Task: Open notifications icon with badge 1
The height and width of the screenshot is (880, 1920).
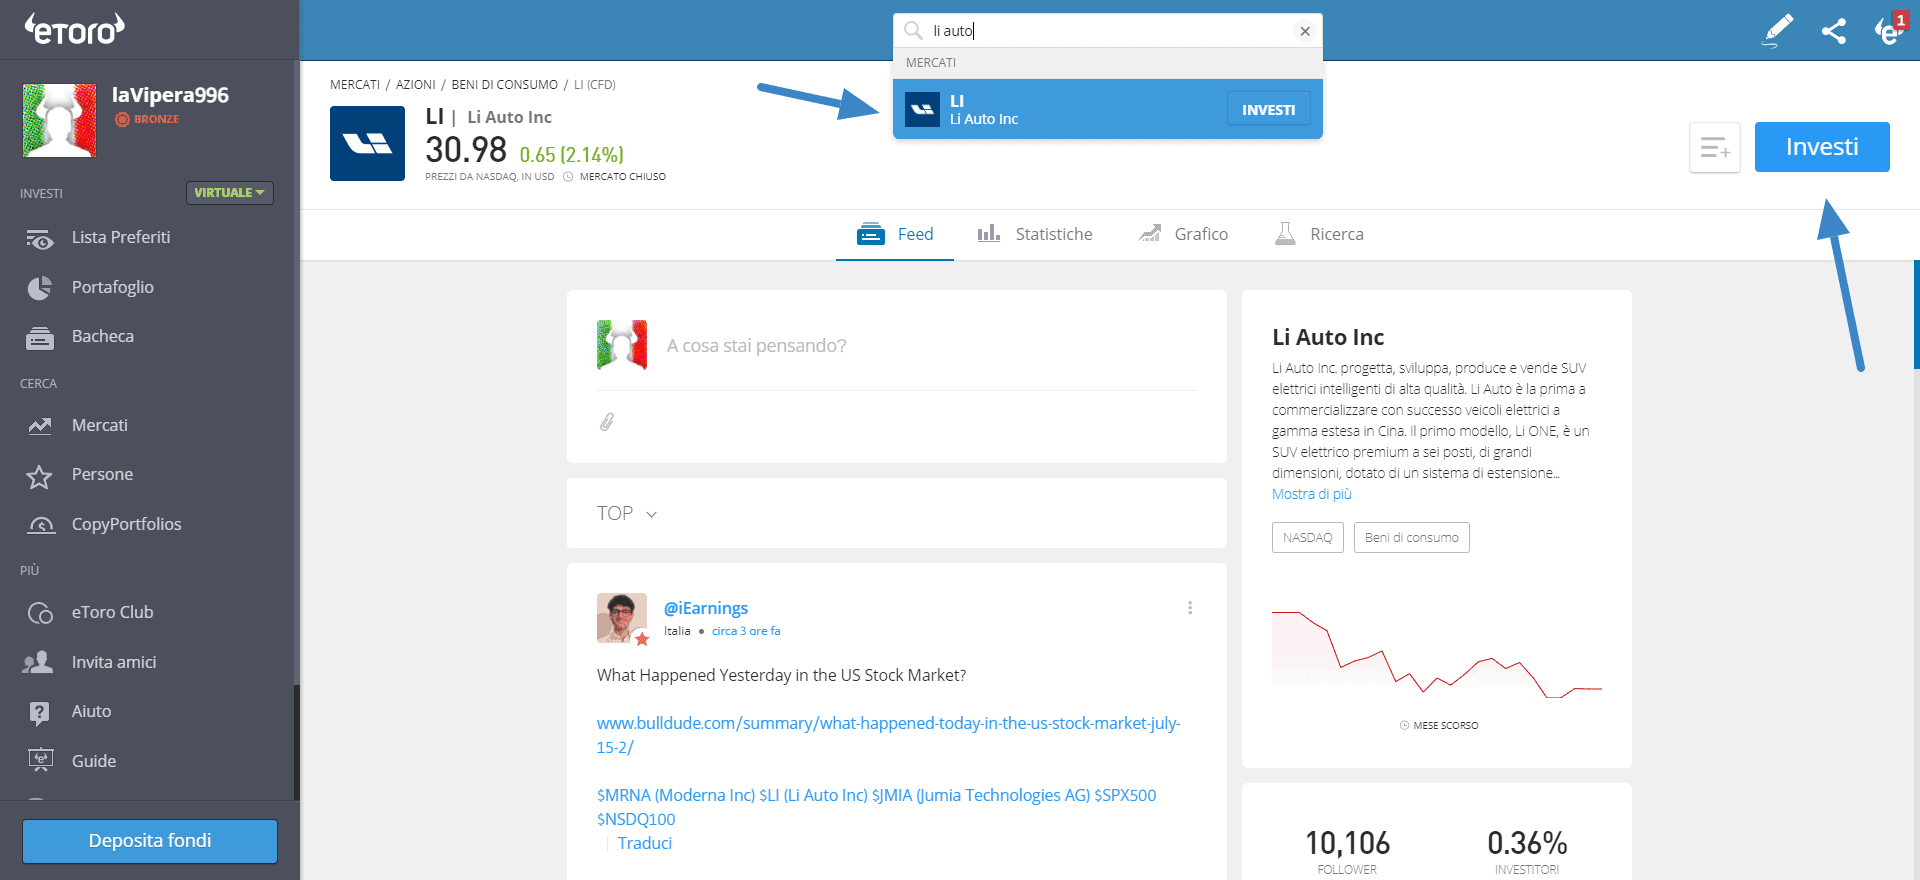Action: [x=1889, y=30]
